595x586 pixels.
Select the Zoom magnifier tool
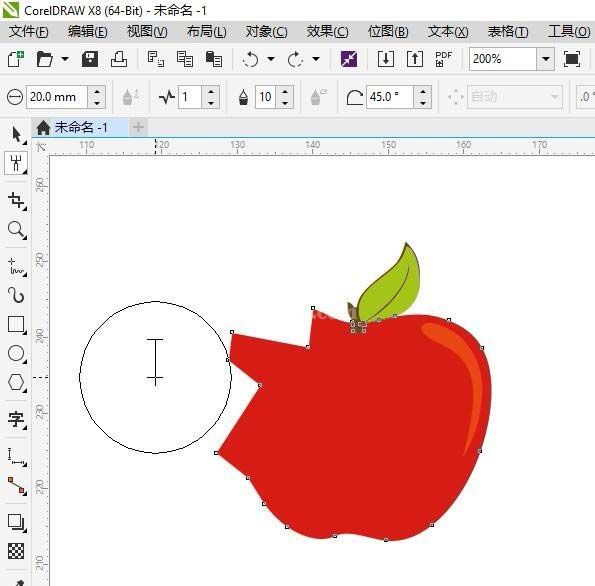16,230
